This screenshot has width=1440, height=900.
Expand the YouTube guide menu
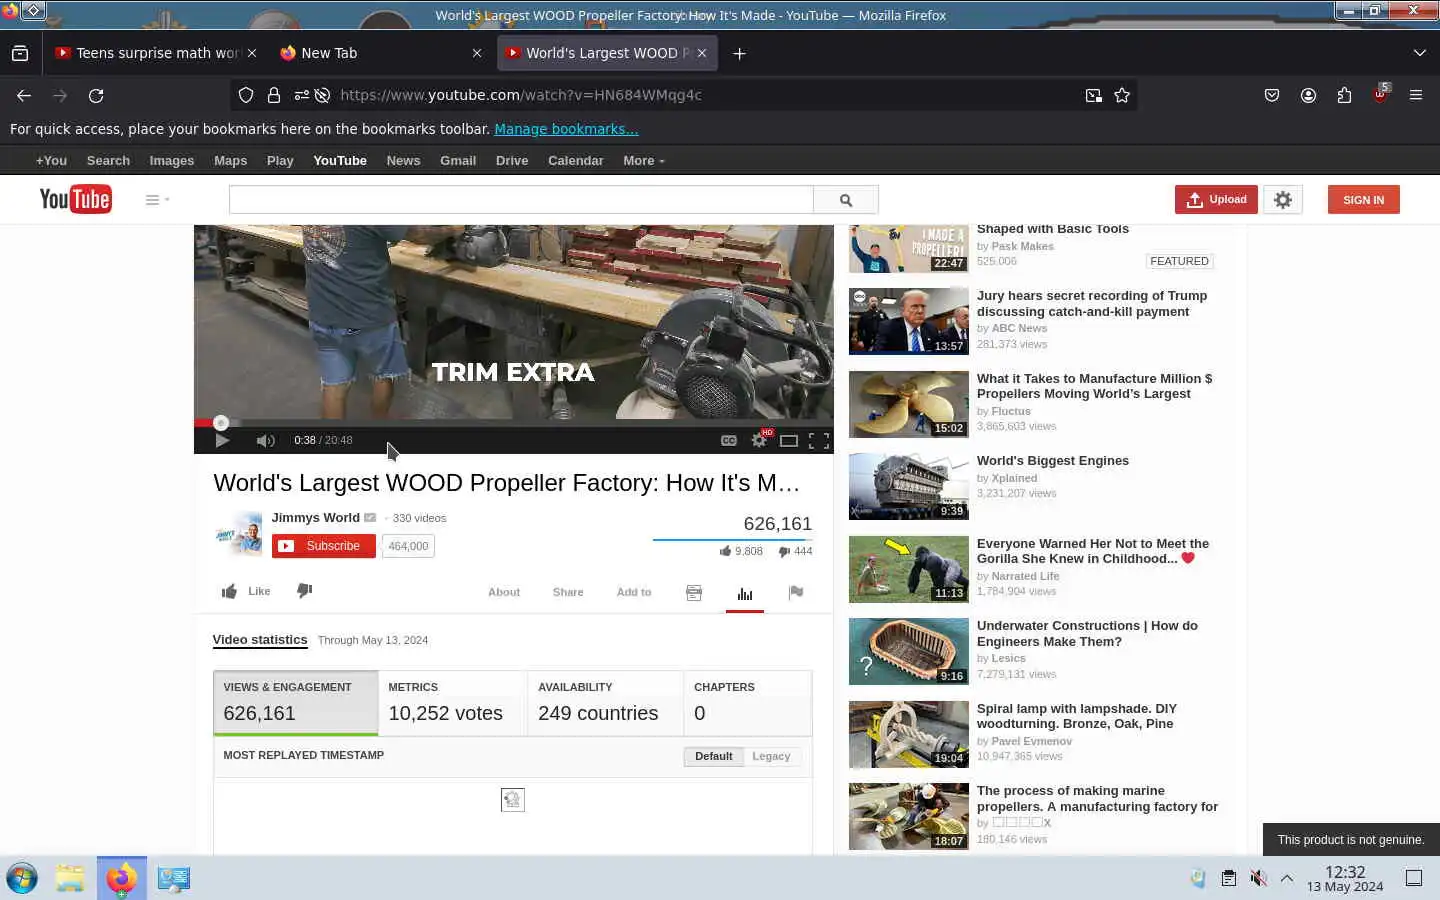157,200
